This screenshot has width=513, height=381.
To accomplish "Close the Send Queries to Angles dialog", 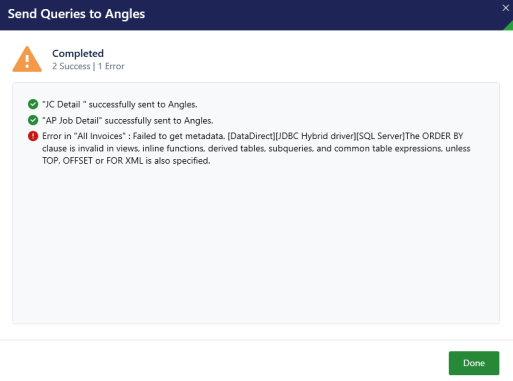I will tap(505, 8).
